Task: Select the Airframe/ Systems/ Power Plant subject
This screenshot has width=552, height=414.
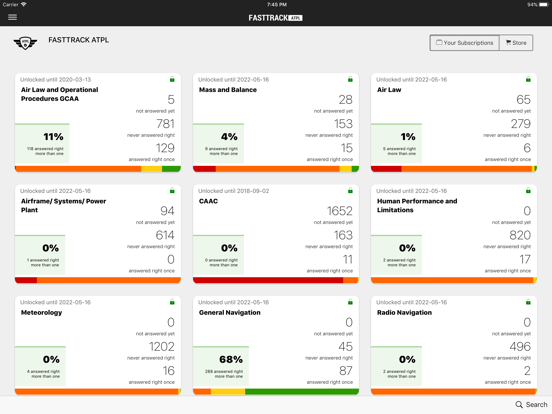Action: click(x=63, y=206)
